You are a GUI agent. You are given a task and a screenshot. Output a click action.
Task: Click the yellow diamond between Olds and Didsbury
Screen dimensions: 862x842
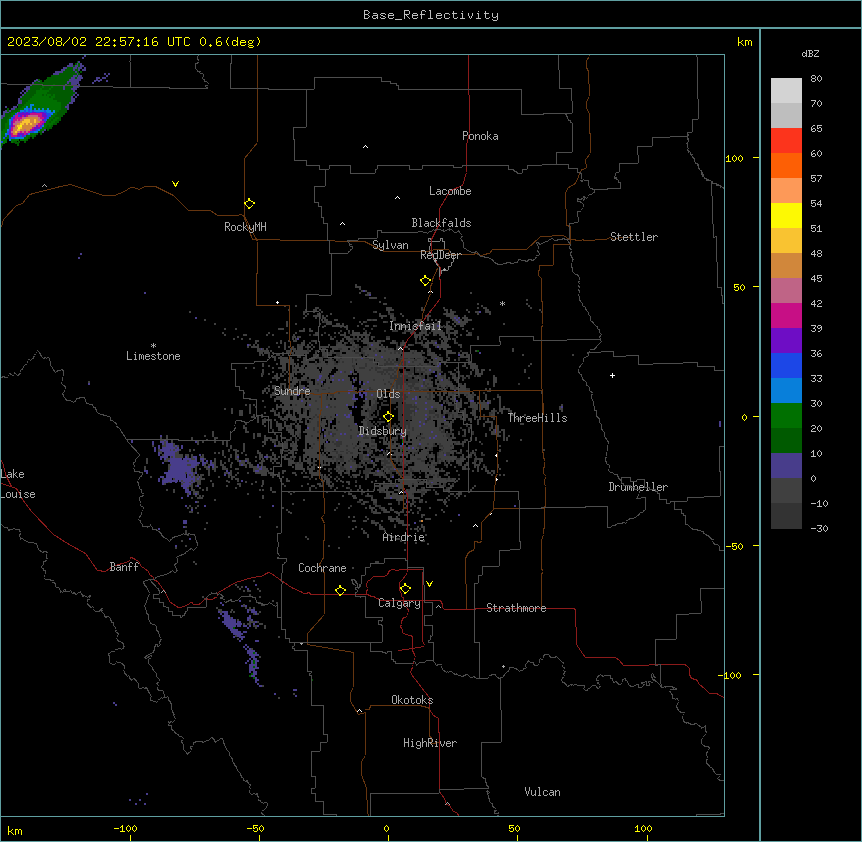388,417
